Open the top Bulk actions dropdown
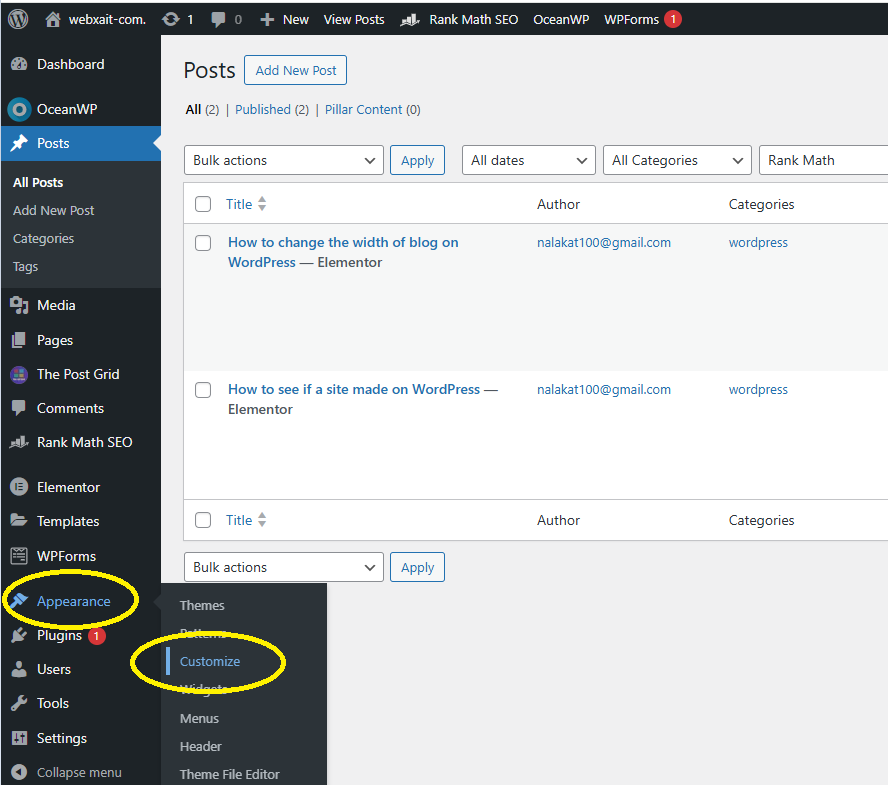The image size is (888, 785). pyautogui.click(x=284, y=160)
